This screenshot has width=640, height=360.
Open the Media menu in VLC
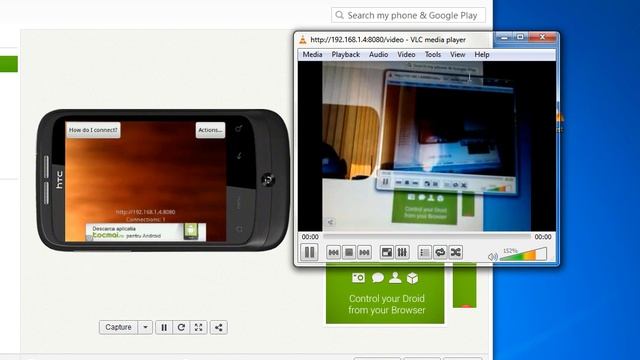coord(312,54)
